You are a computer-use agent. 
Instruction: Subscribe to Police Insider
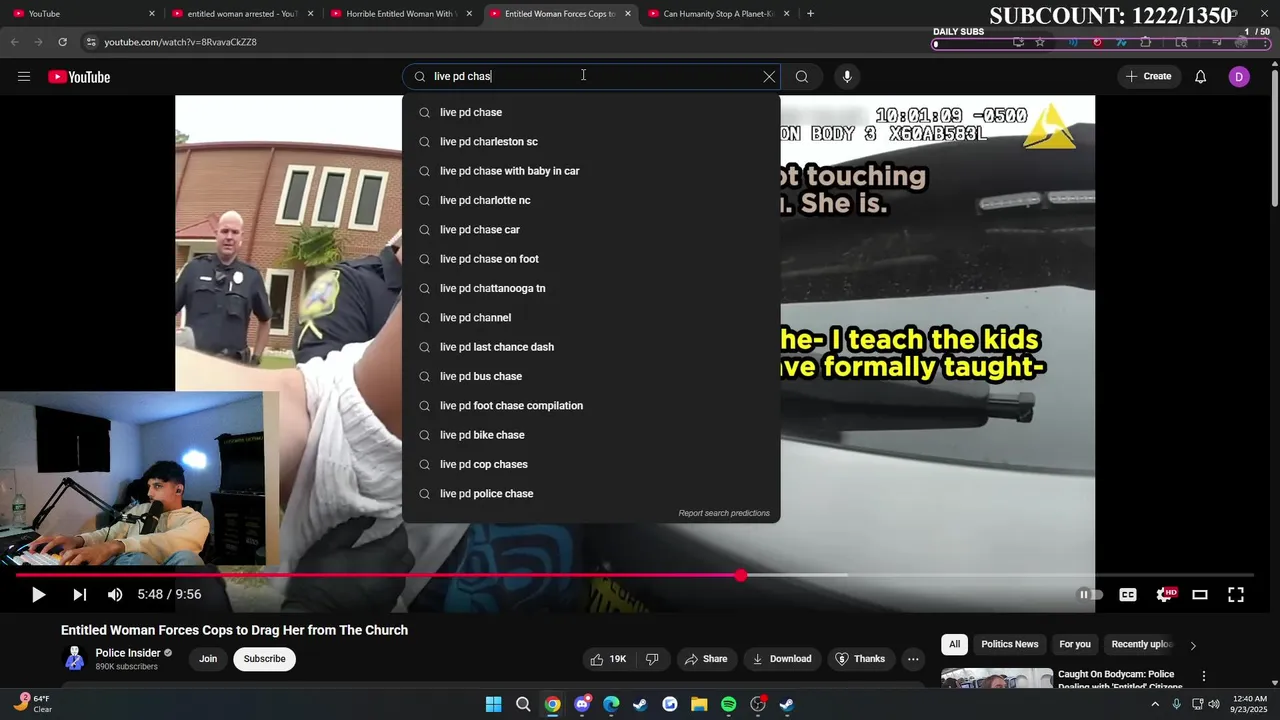tap(265, 659)
